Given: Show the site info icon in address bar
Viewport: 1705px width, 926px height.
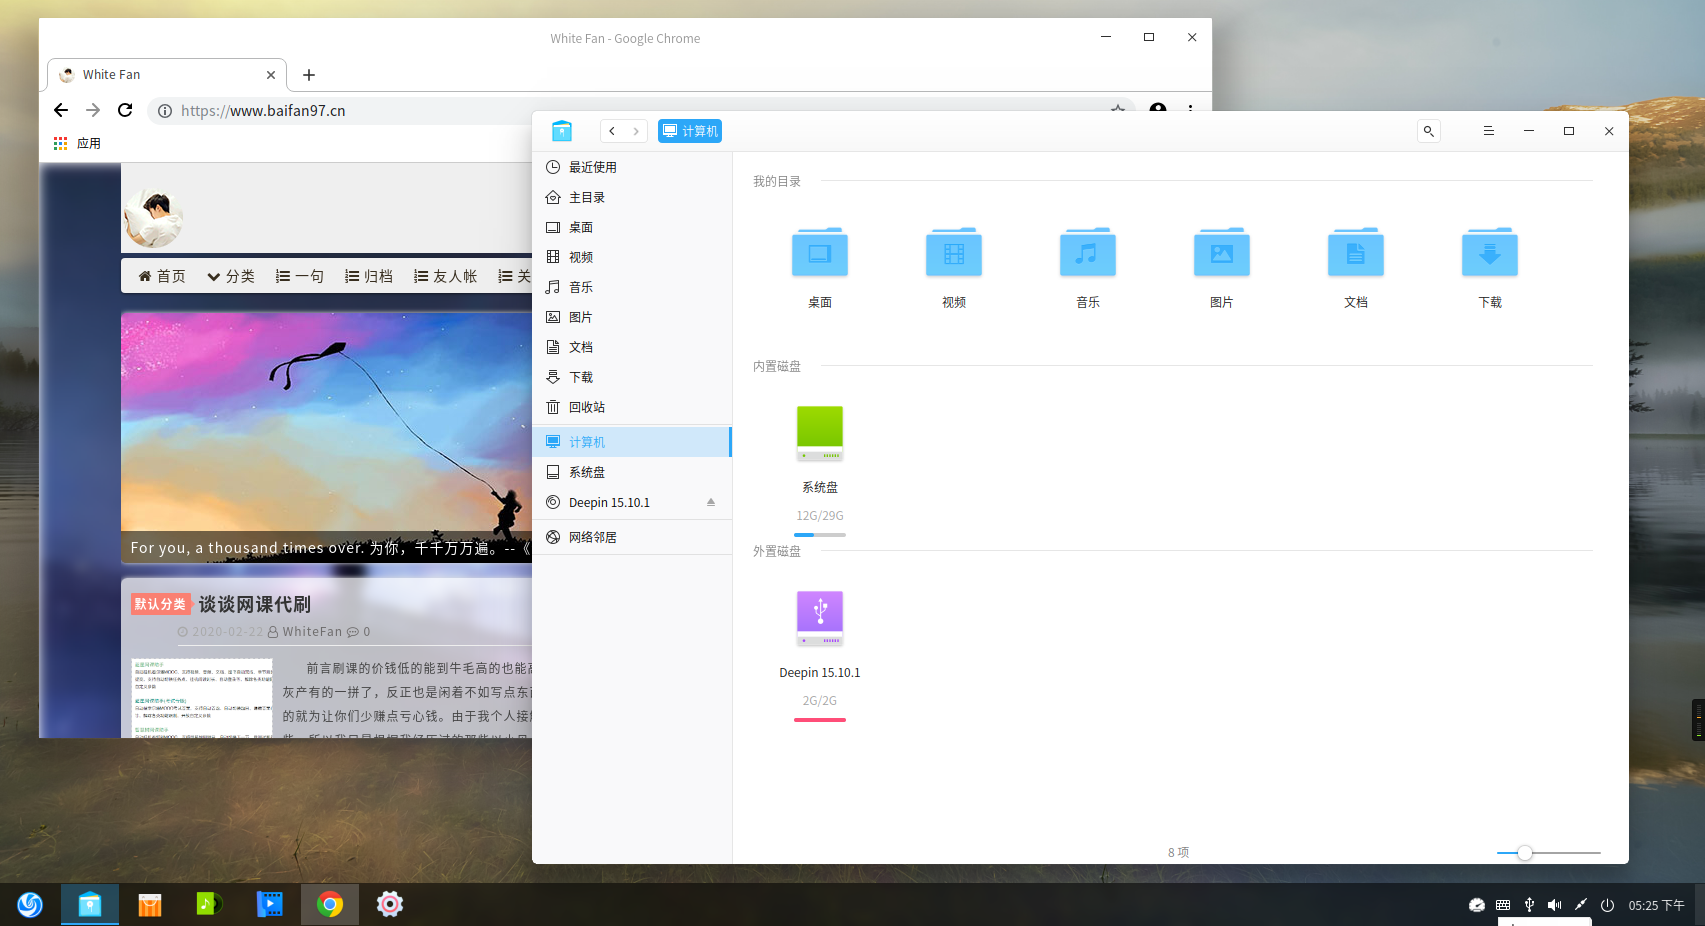Looking at the screenshot, I should coord(165,111).
